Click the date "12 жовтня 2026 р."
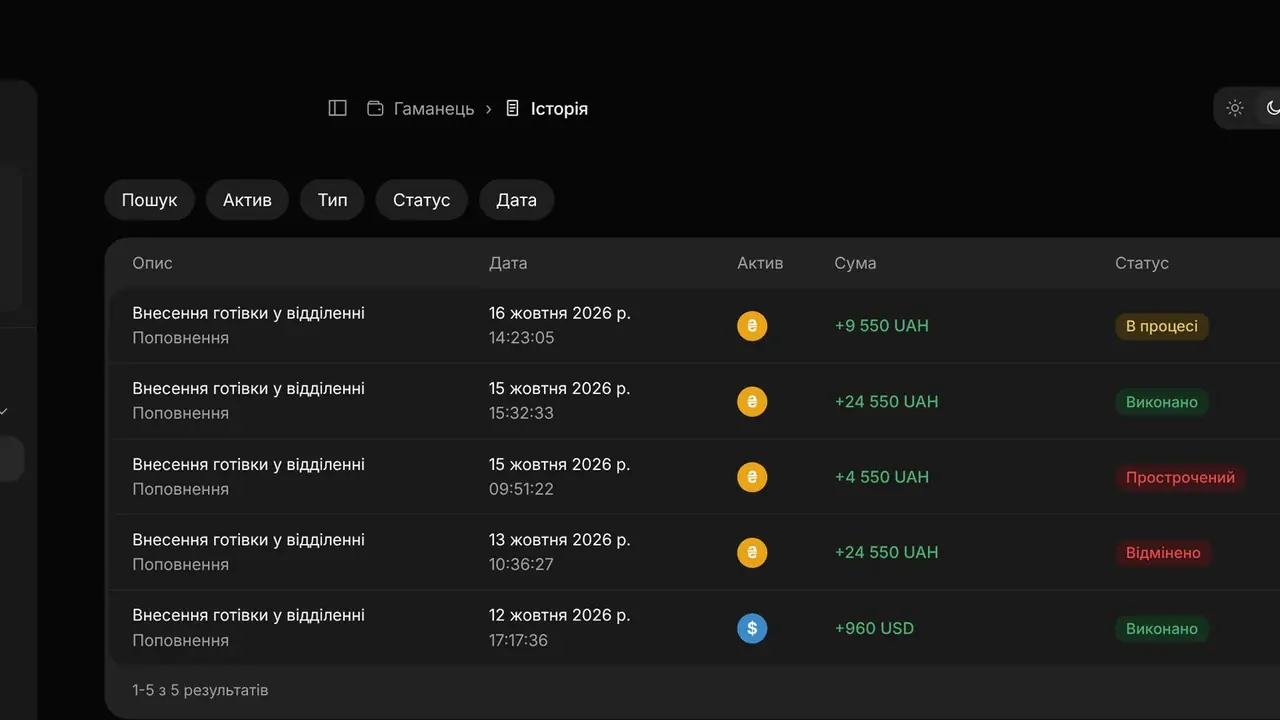This screenshot has height=720, width=1280. 560,615
